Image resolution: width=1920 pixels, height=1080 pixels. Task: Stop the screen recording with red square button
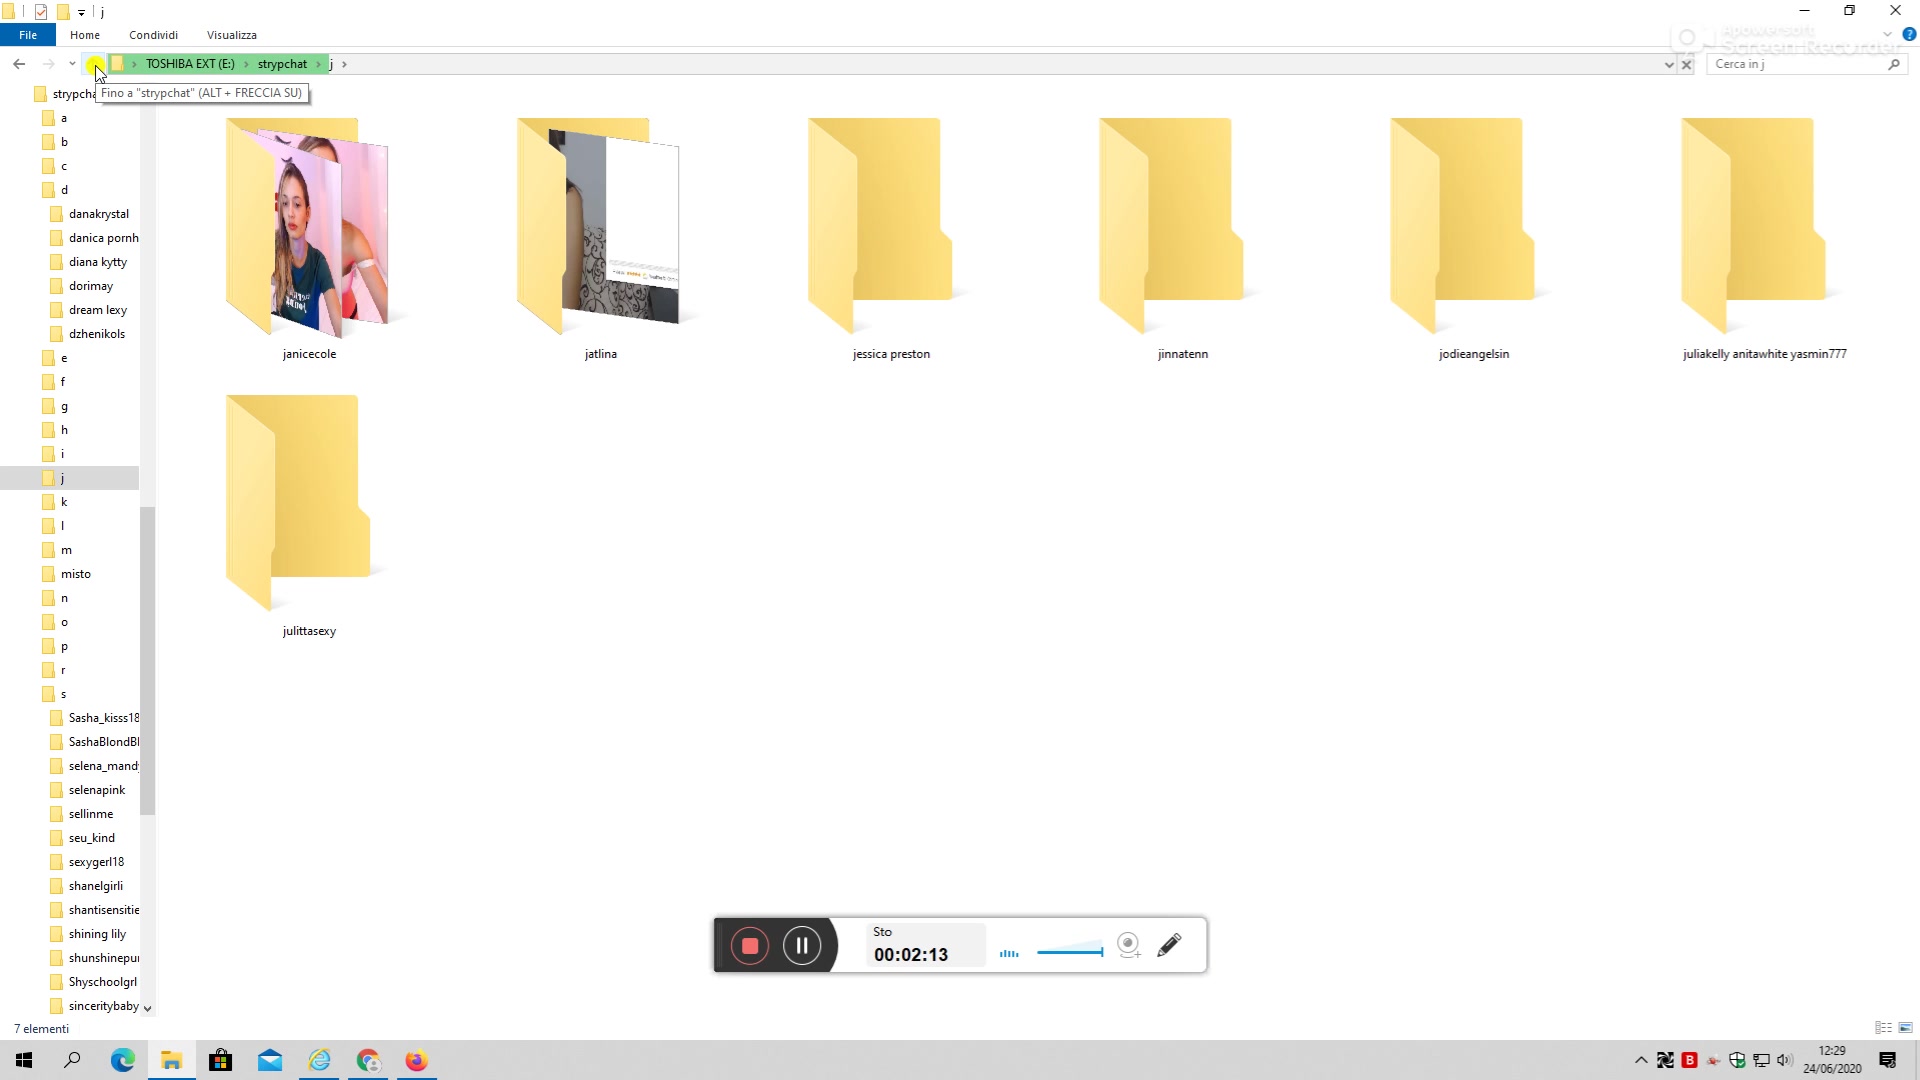point(750,946)
